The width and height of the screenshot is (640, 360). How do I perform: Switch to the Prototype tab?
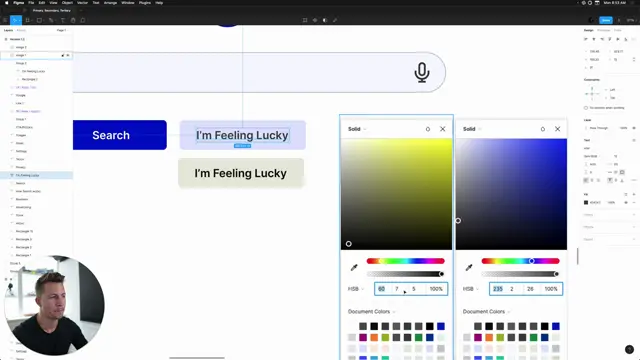pyautogui.click(x=603, y=30)
